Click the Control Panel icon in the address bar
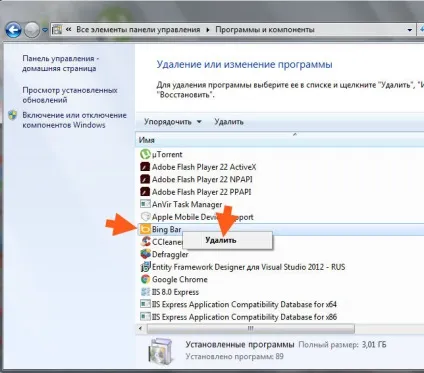This screenshot has width=424, height=373. click(57, 30)
